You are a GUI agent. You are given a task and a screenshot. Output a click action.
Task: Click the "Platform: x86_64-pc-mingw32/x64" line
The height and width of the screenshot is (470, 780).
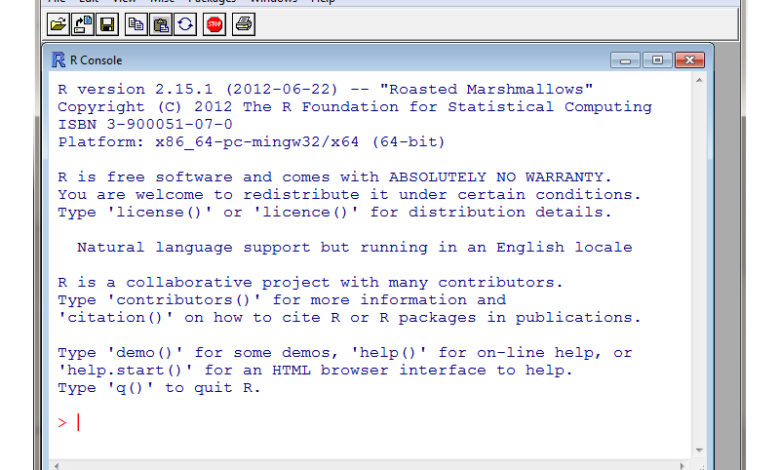coord(251,142)
